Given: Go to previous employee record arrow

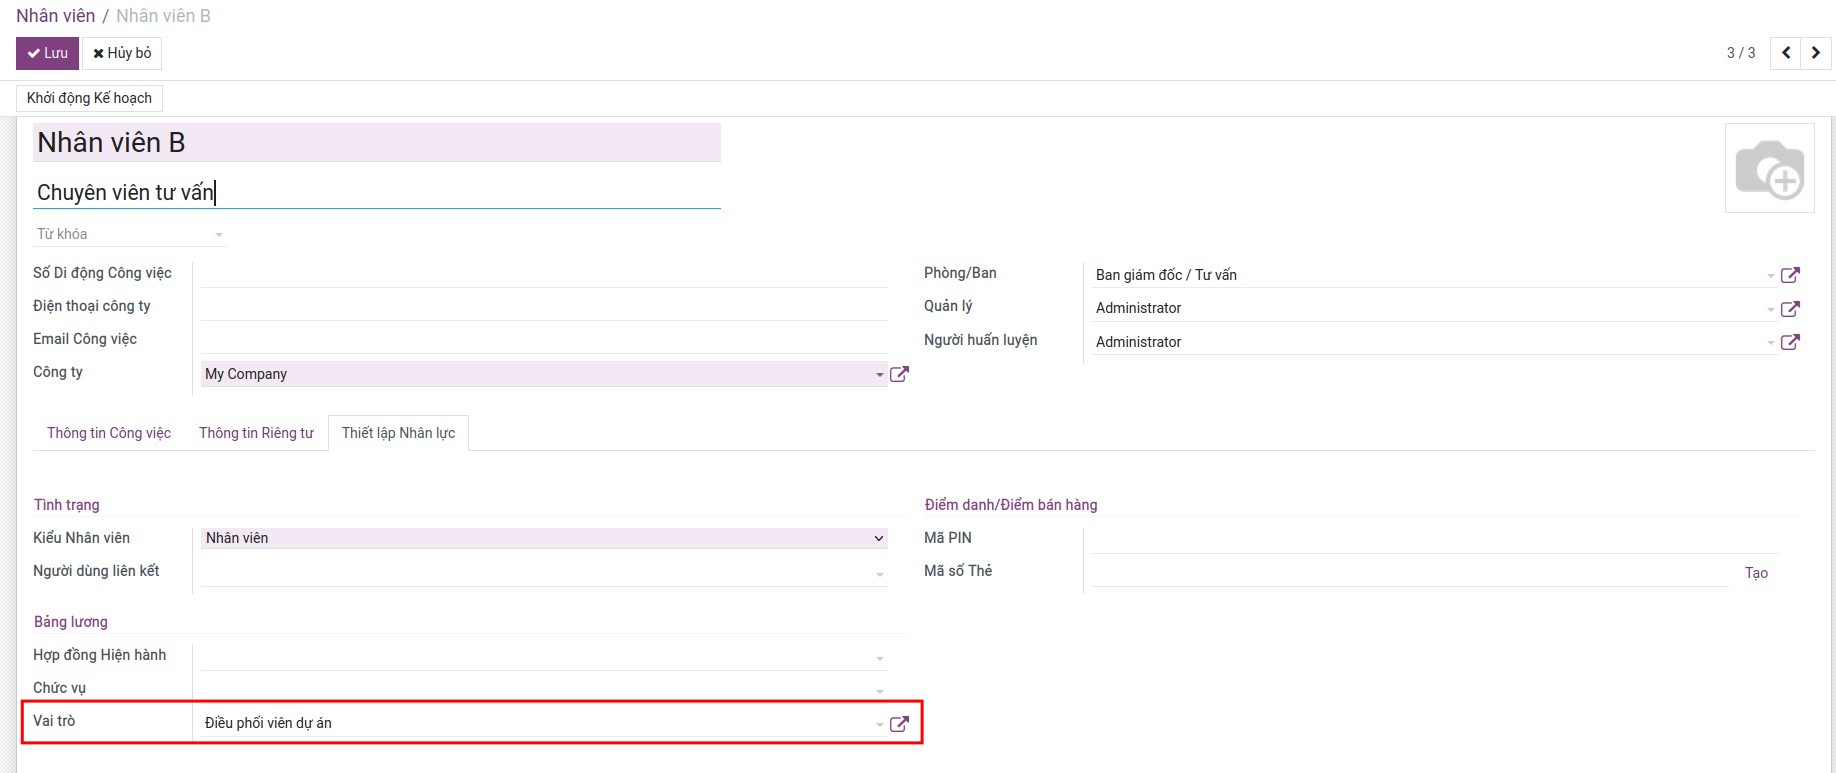Looking at the screenshot, I should [x=1785, y=53].
